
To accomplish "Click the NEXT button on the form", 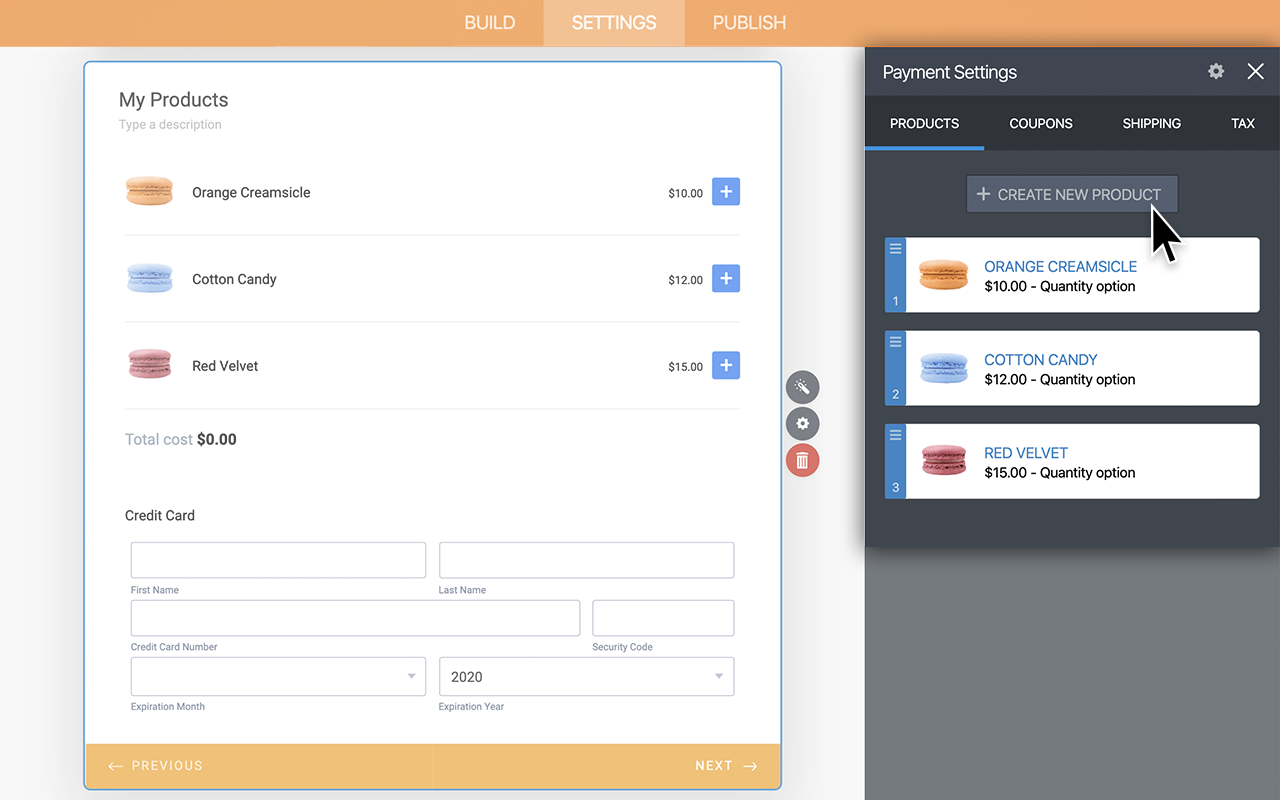I will [712, 765].
